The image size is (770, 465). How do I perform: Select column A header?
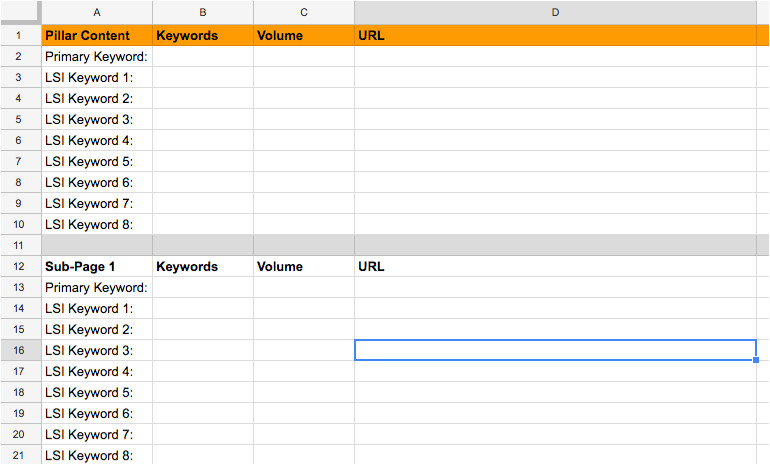tap(97, 12)
